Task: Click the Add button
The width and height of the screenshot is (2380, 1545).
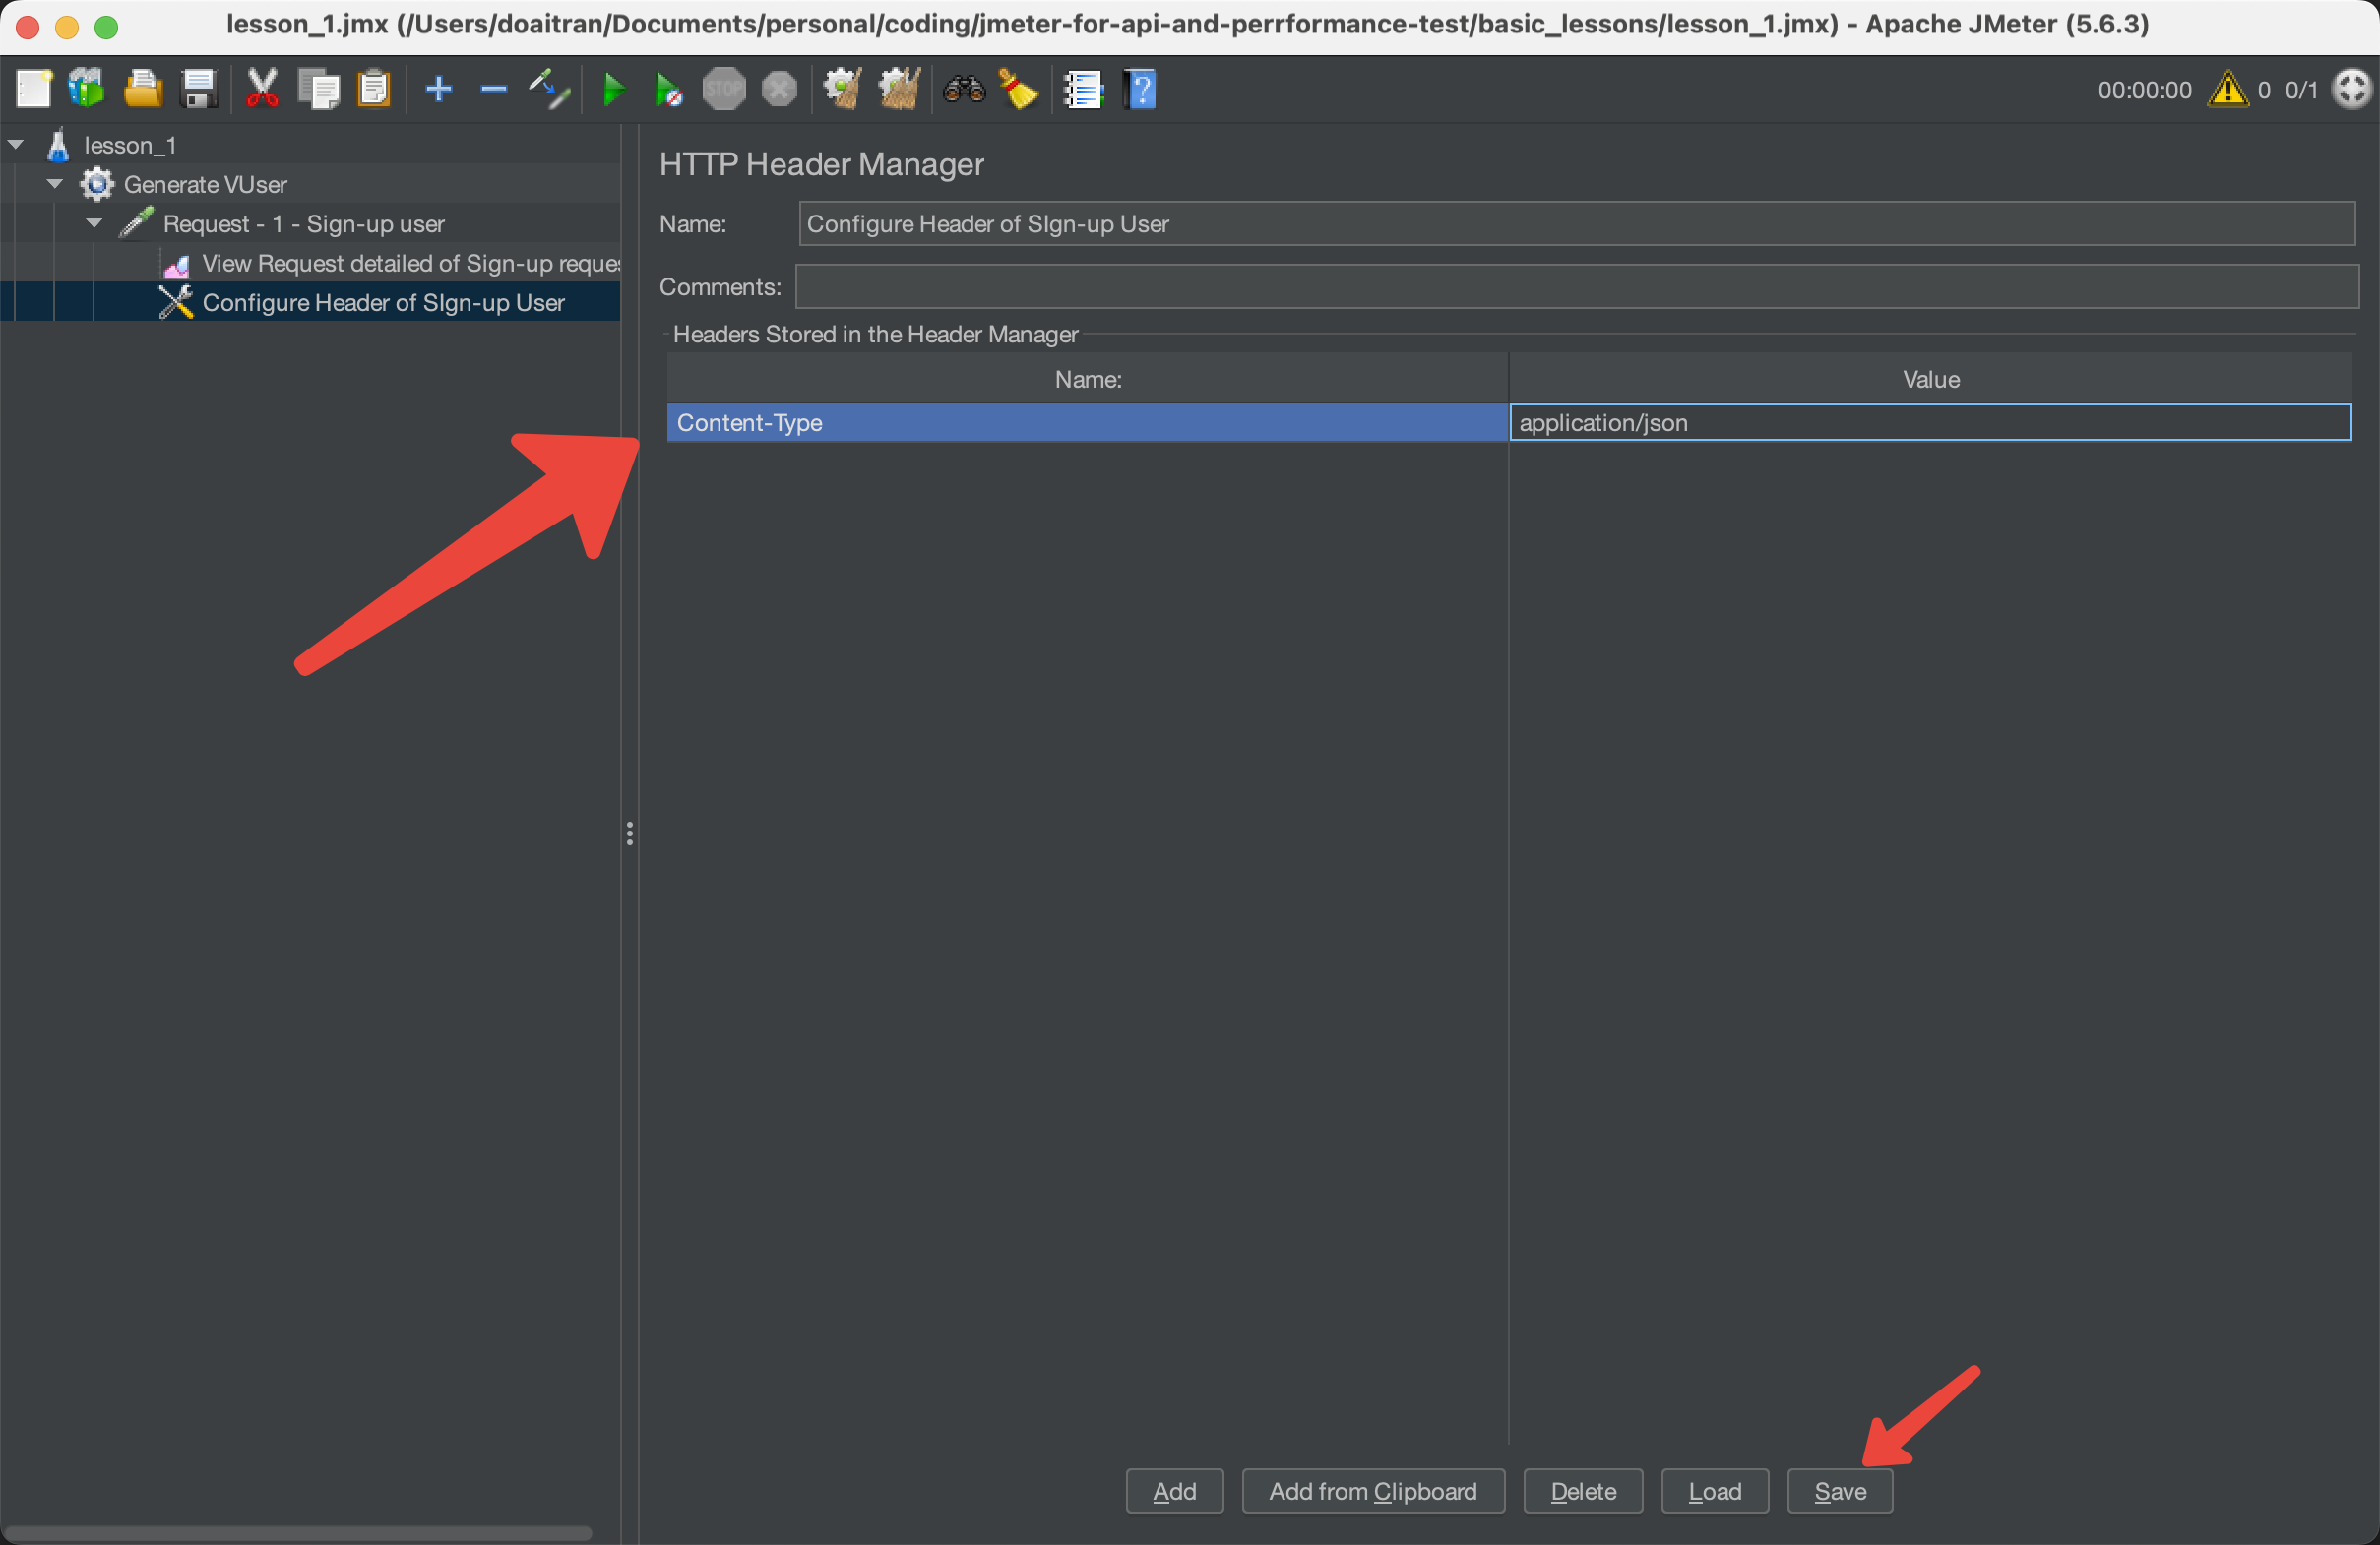Action: (x=1174, y=1491)
